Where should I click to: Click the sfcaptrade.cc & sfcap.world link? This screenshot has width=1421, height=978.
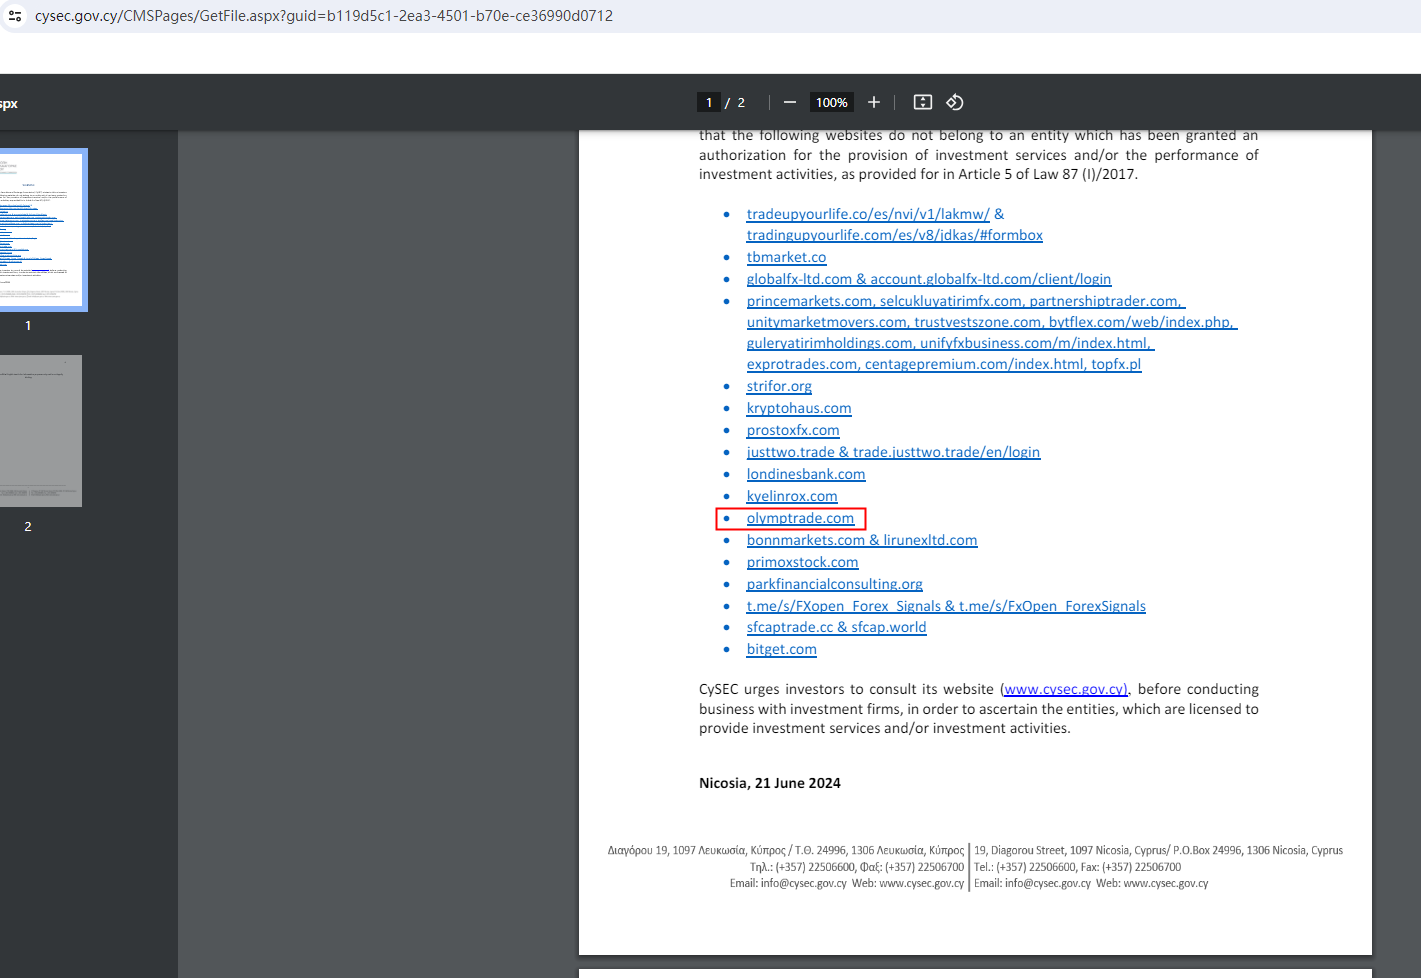point(836,627)
